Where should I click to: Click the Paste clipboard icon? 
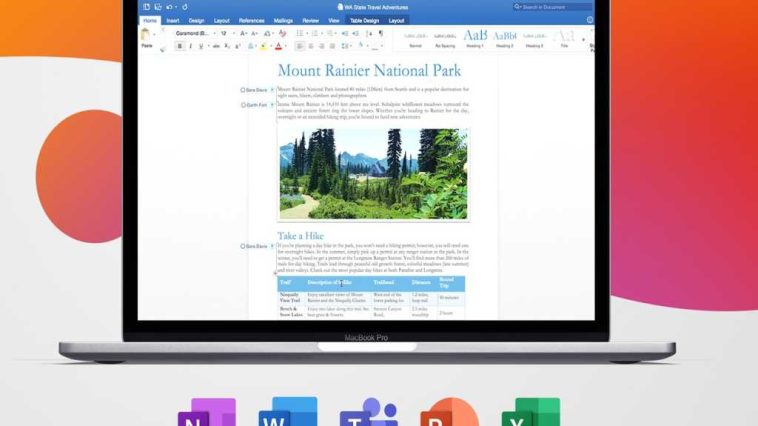tap(145, 34)
